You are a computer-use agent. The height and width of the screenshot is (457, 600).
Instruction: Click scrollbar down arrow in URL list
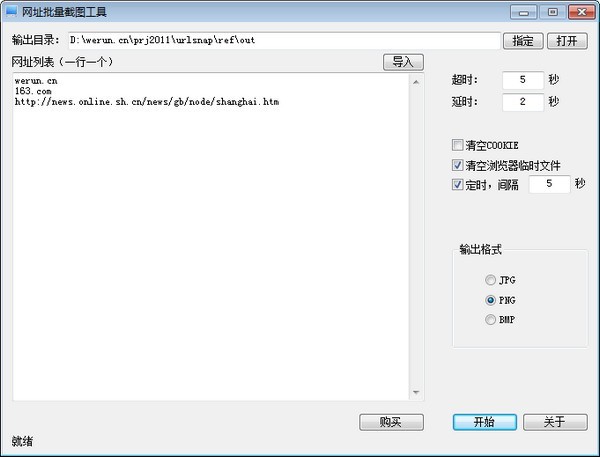[416, 392]
